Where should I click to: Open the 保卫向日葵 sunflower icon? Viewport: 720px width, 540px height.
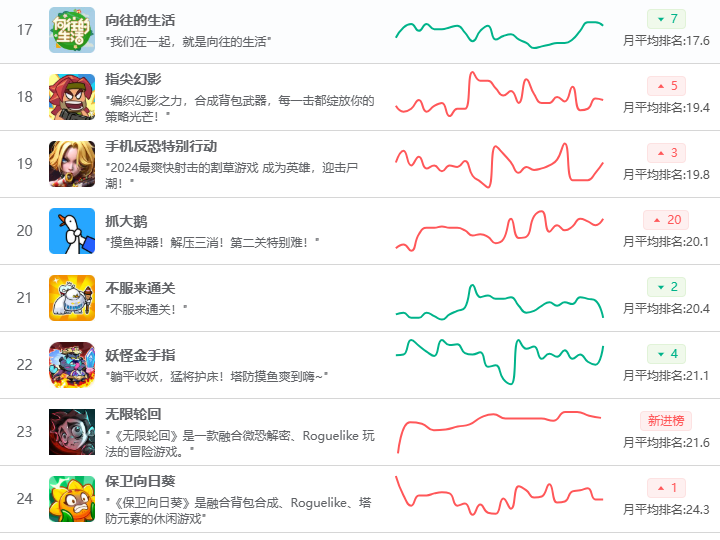tap(72, 498)
